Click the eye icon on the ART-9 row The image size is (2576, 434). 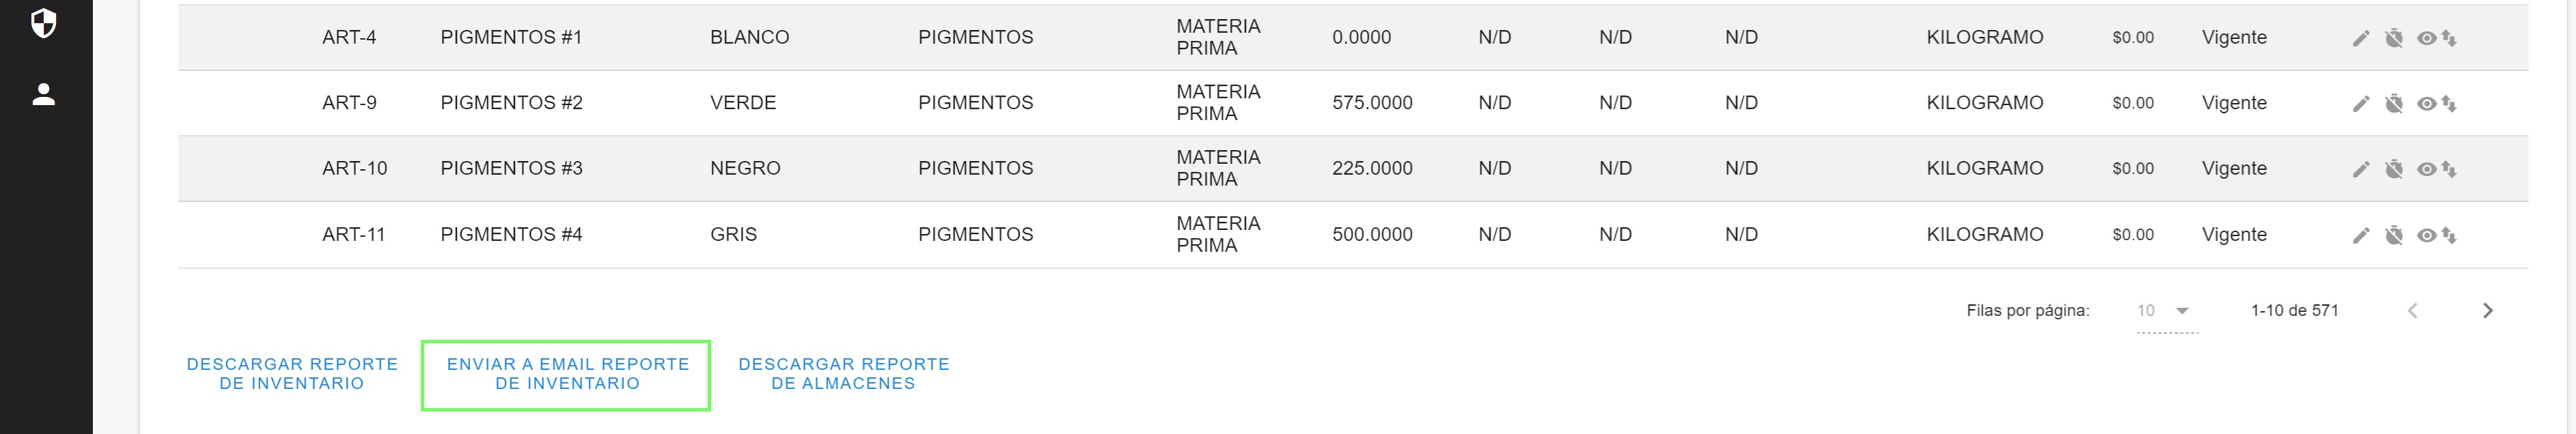coord(2426,103)
